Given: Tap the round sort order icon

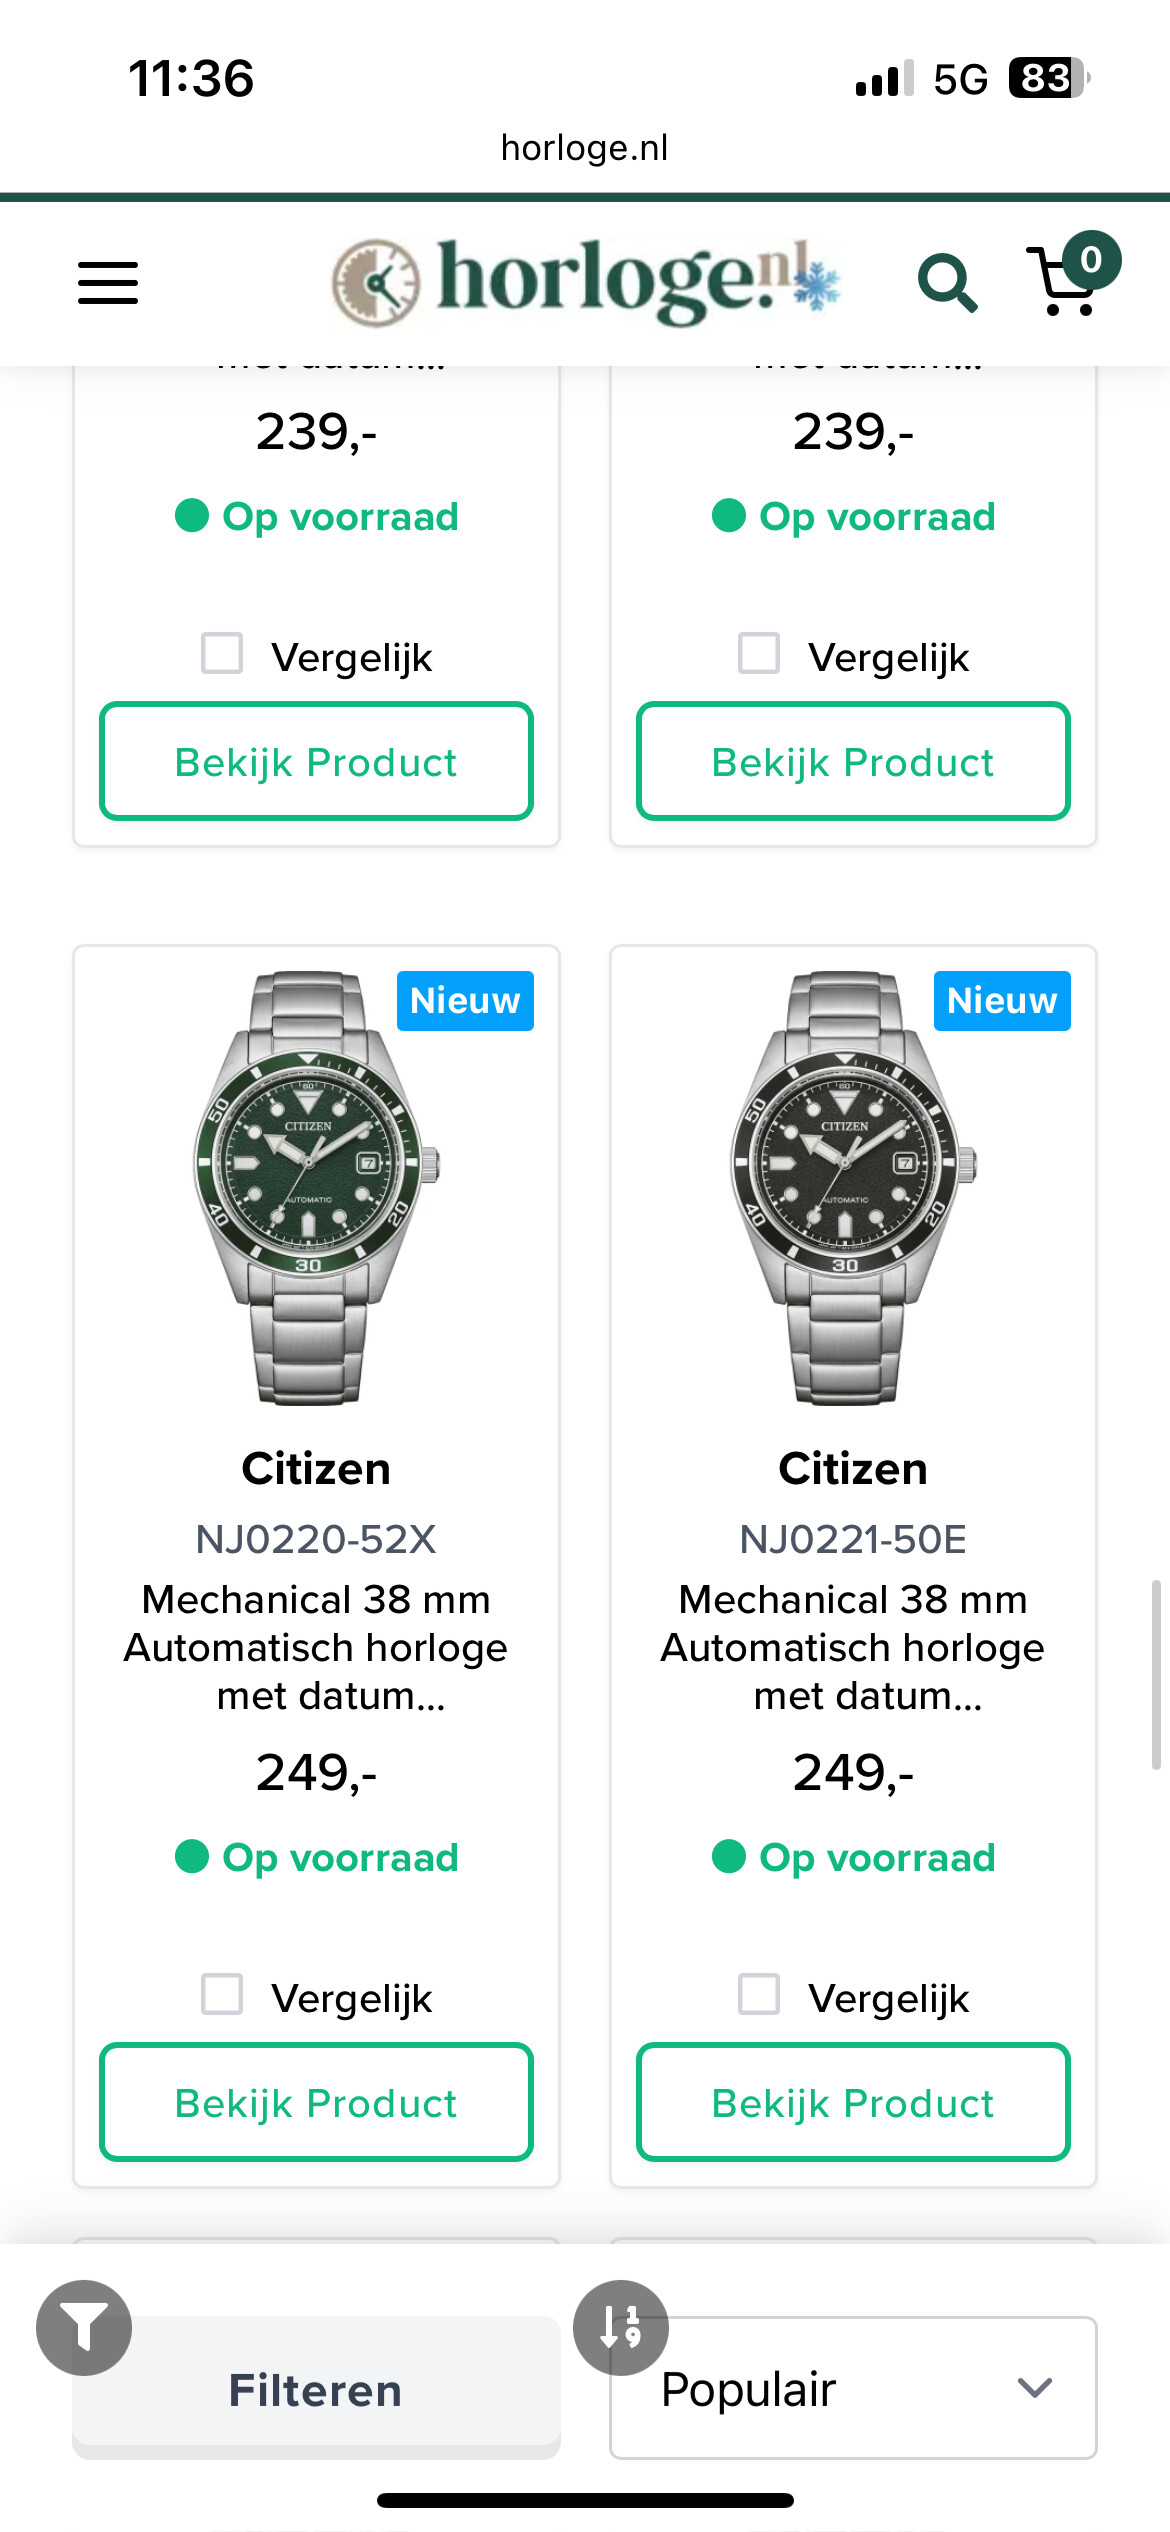Looking at the screenshot, I should [621, 2327].
